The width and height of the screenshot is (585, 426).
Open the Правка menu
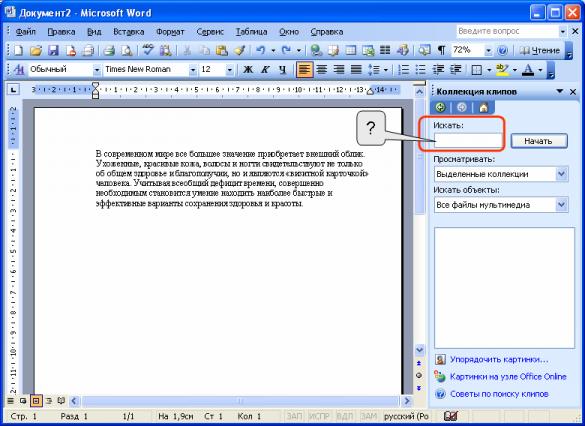(x=61, y=32)
